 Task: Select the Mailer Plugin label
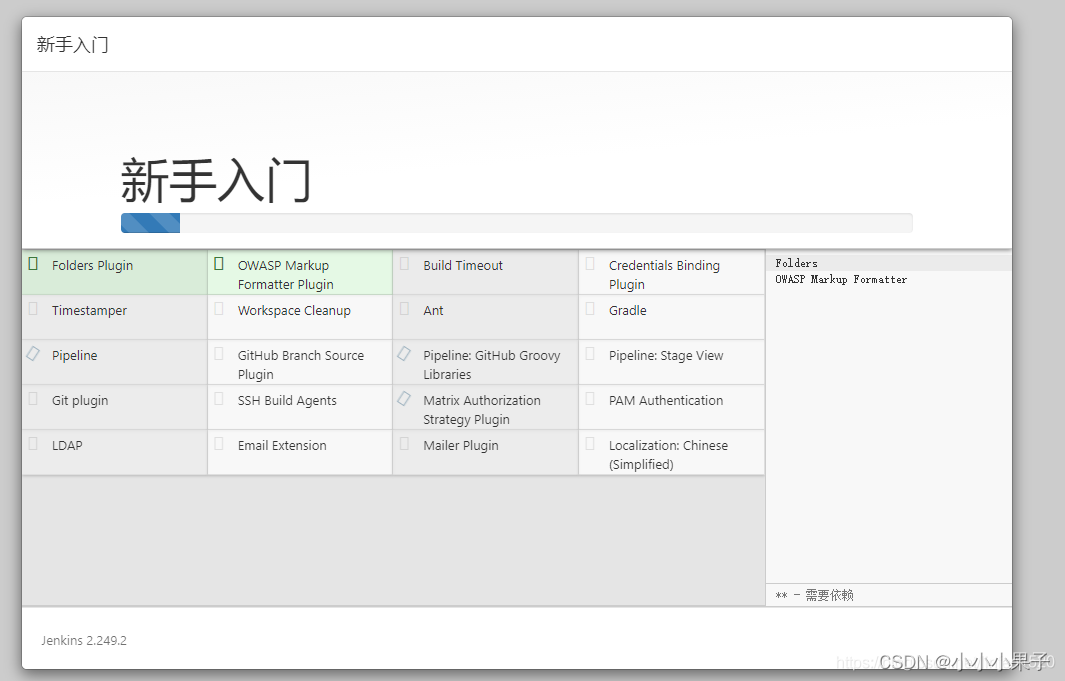(x=461, y=445)
